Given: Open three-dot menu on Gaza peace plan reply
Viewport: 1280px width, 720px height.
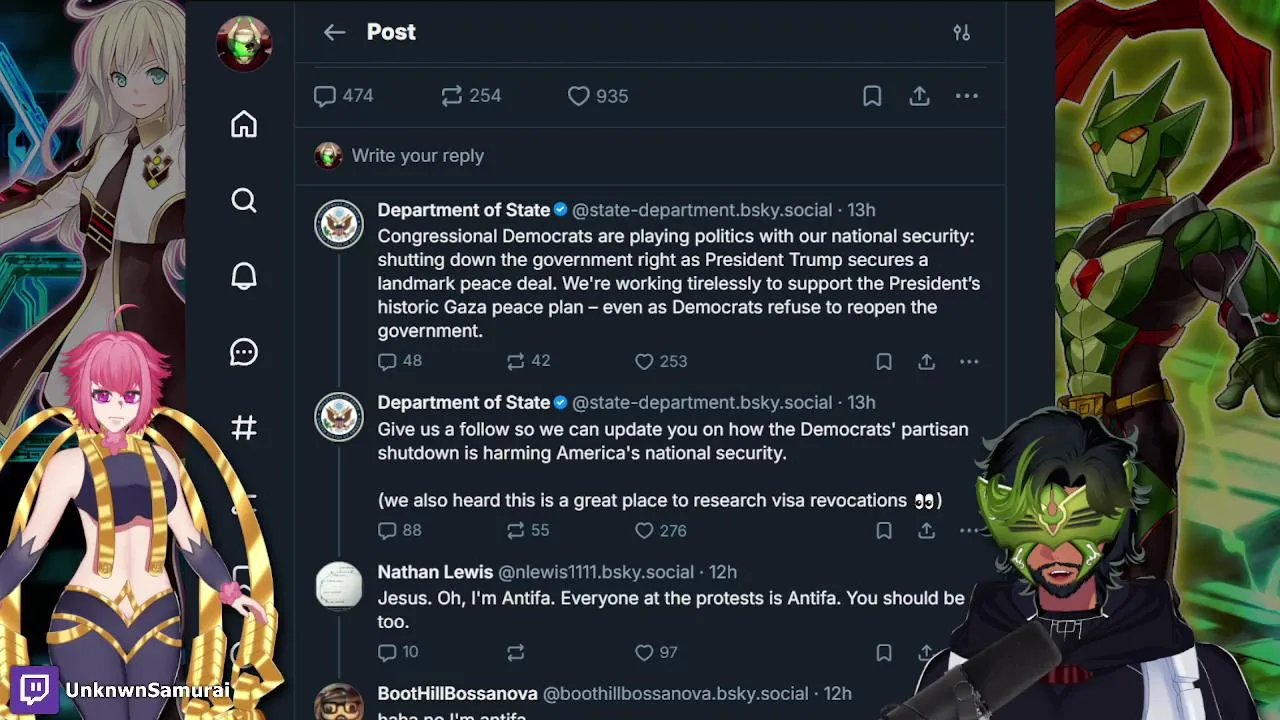Looking at the screenshot, I should (968, 362).
